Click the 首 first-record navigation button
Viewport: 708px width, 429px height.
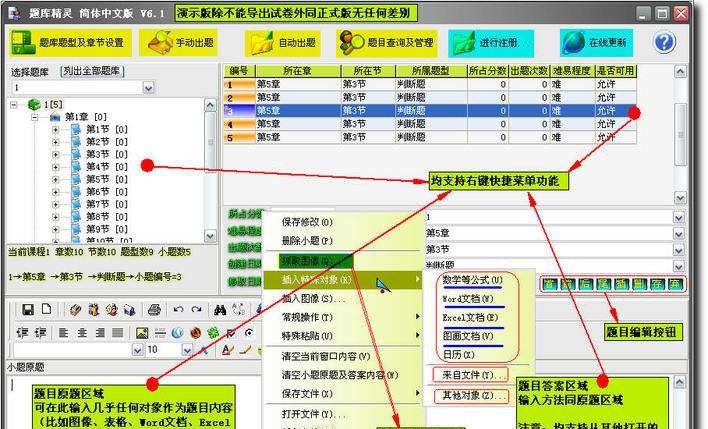[x=549, y=284]
